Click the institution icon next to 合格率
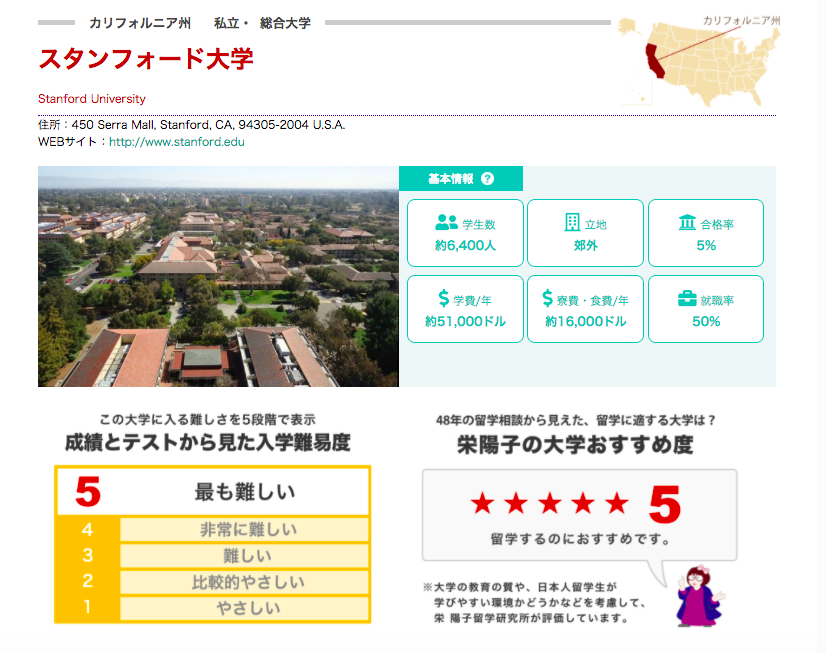Screen dimensions: 826x653 pos(687,222)
